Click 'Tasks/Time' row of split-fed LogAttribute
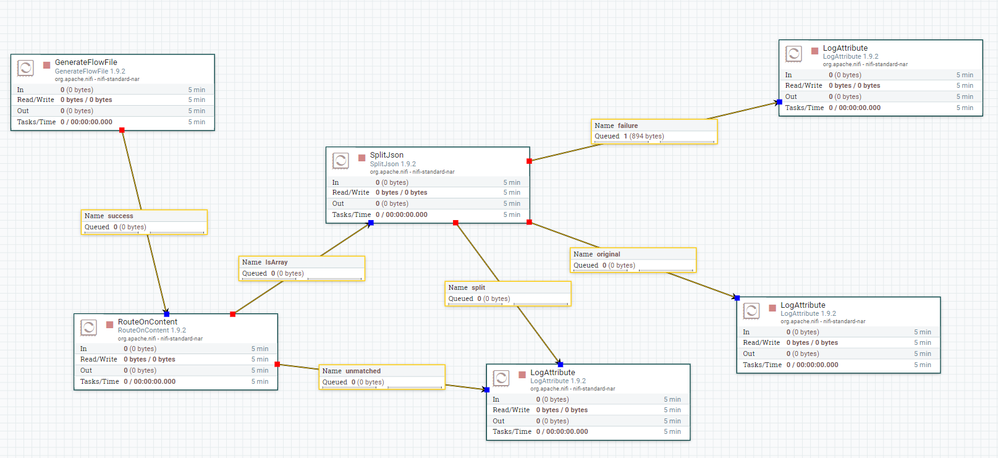The height and width of the screenshot is (458, 998). click(588, 432)
